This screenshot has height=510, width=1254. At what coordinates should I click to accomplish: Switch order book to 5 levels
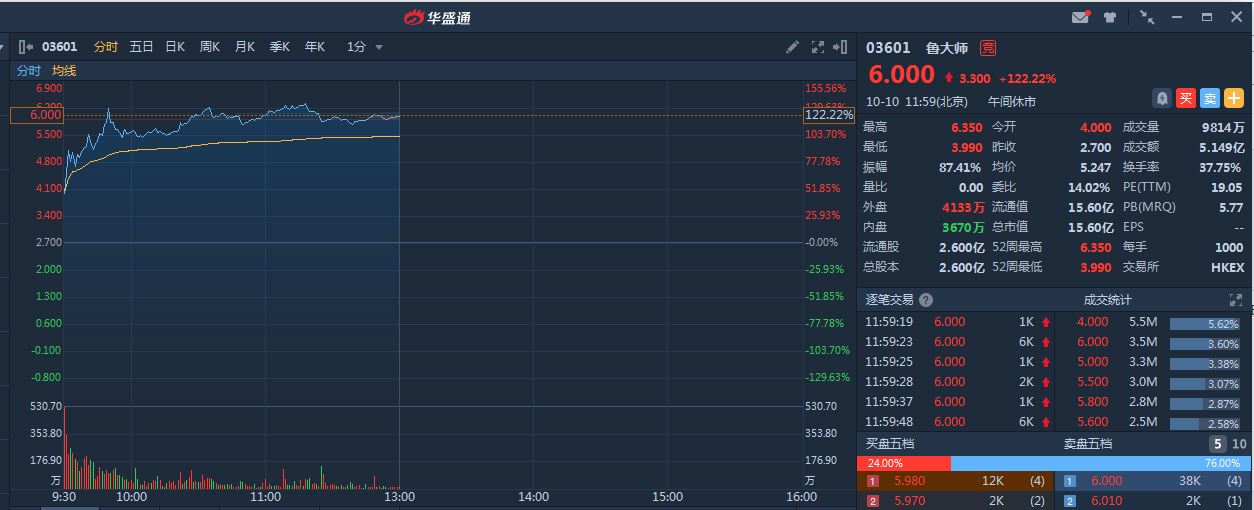1218,444
